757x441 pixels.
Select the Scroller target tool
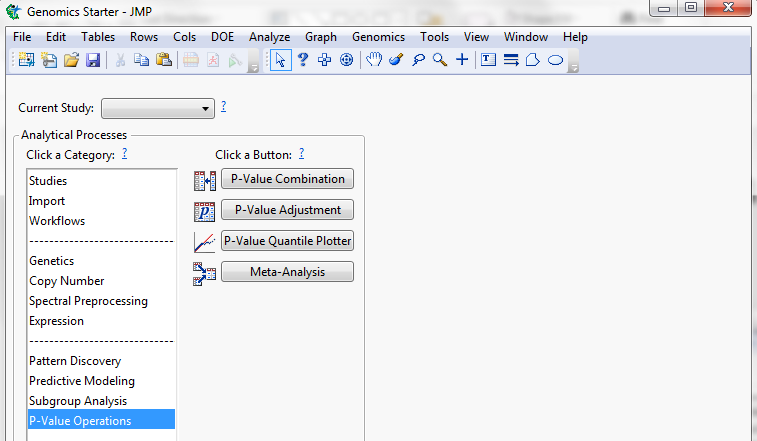pos(347,60)
